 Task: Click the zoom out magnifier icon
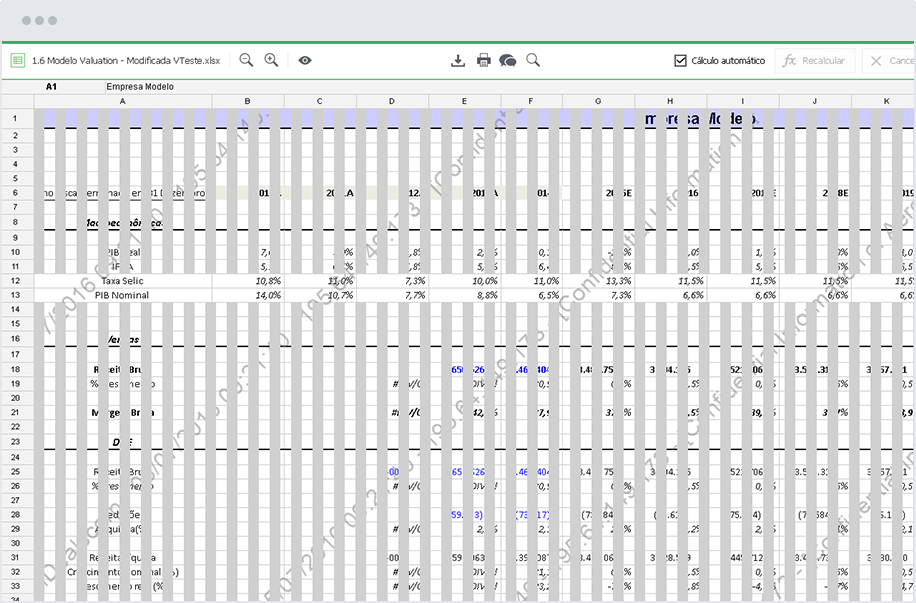click(246, 60)
